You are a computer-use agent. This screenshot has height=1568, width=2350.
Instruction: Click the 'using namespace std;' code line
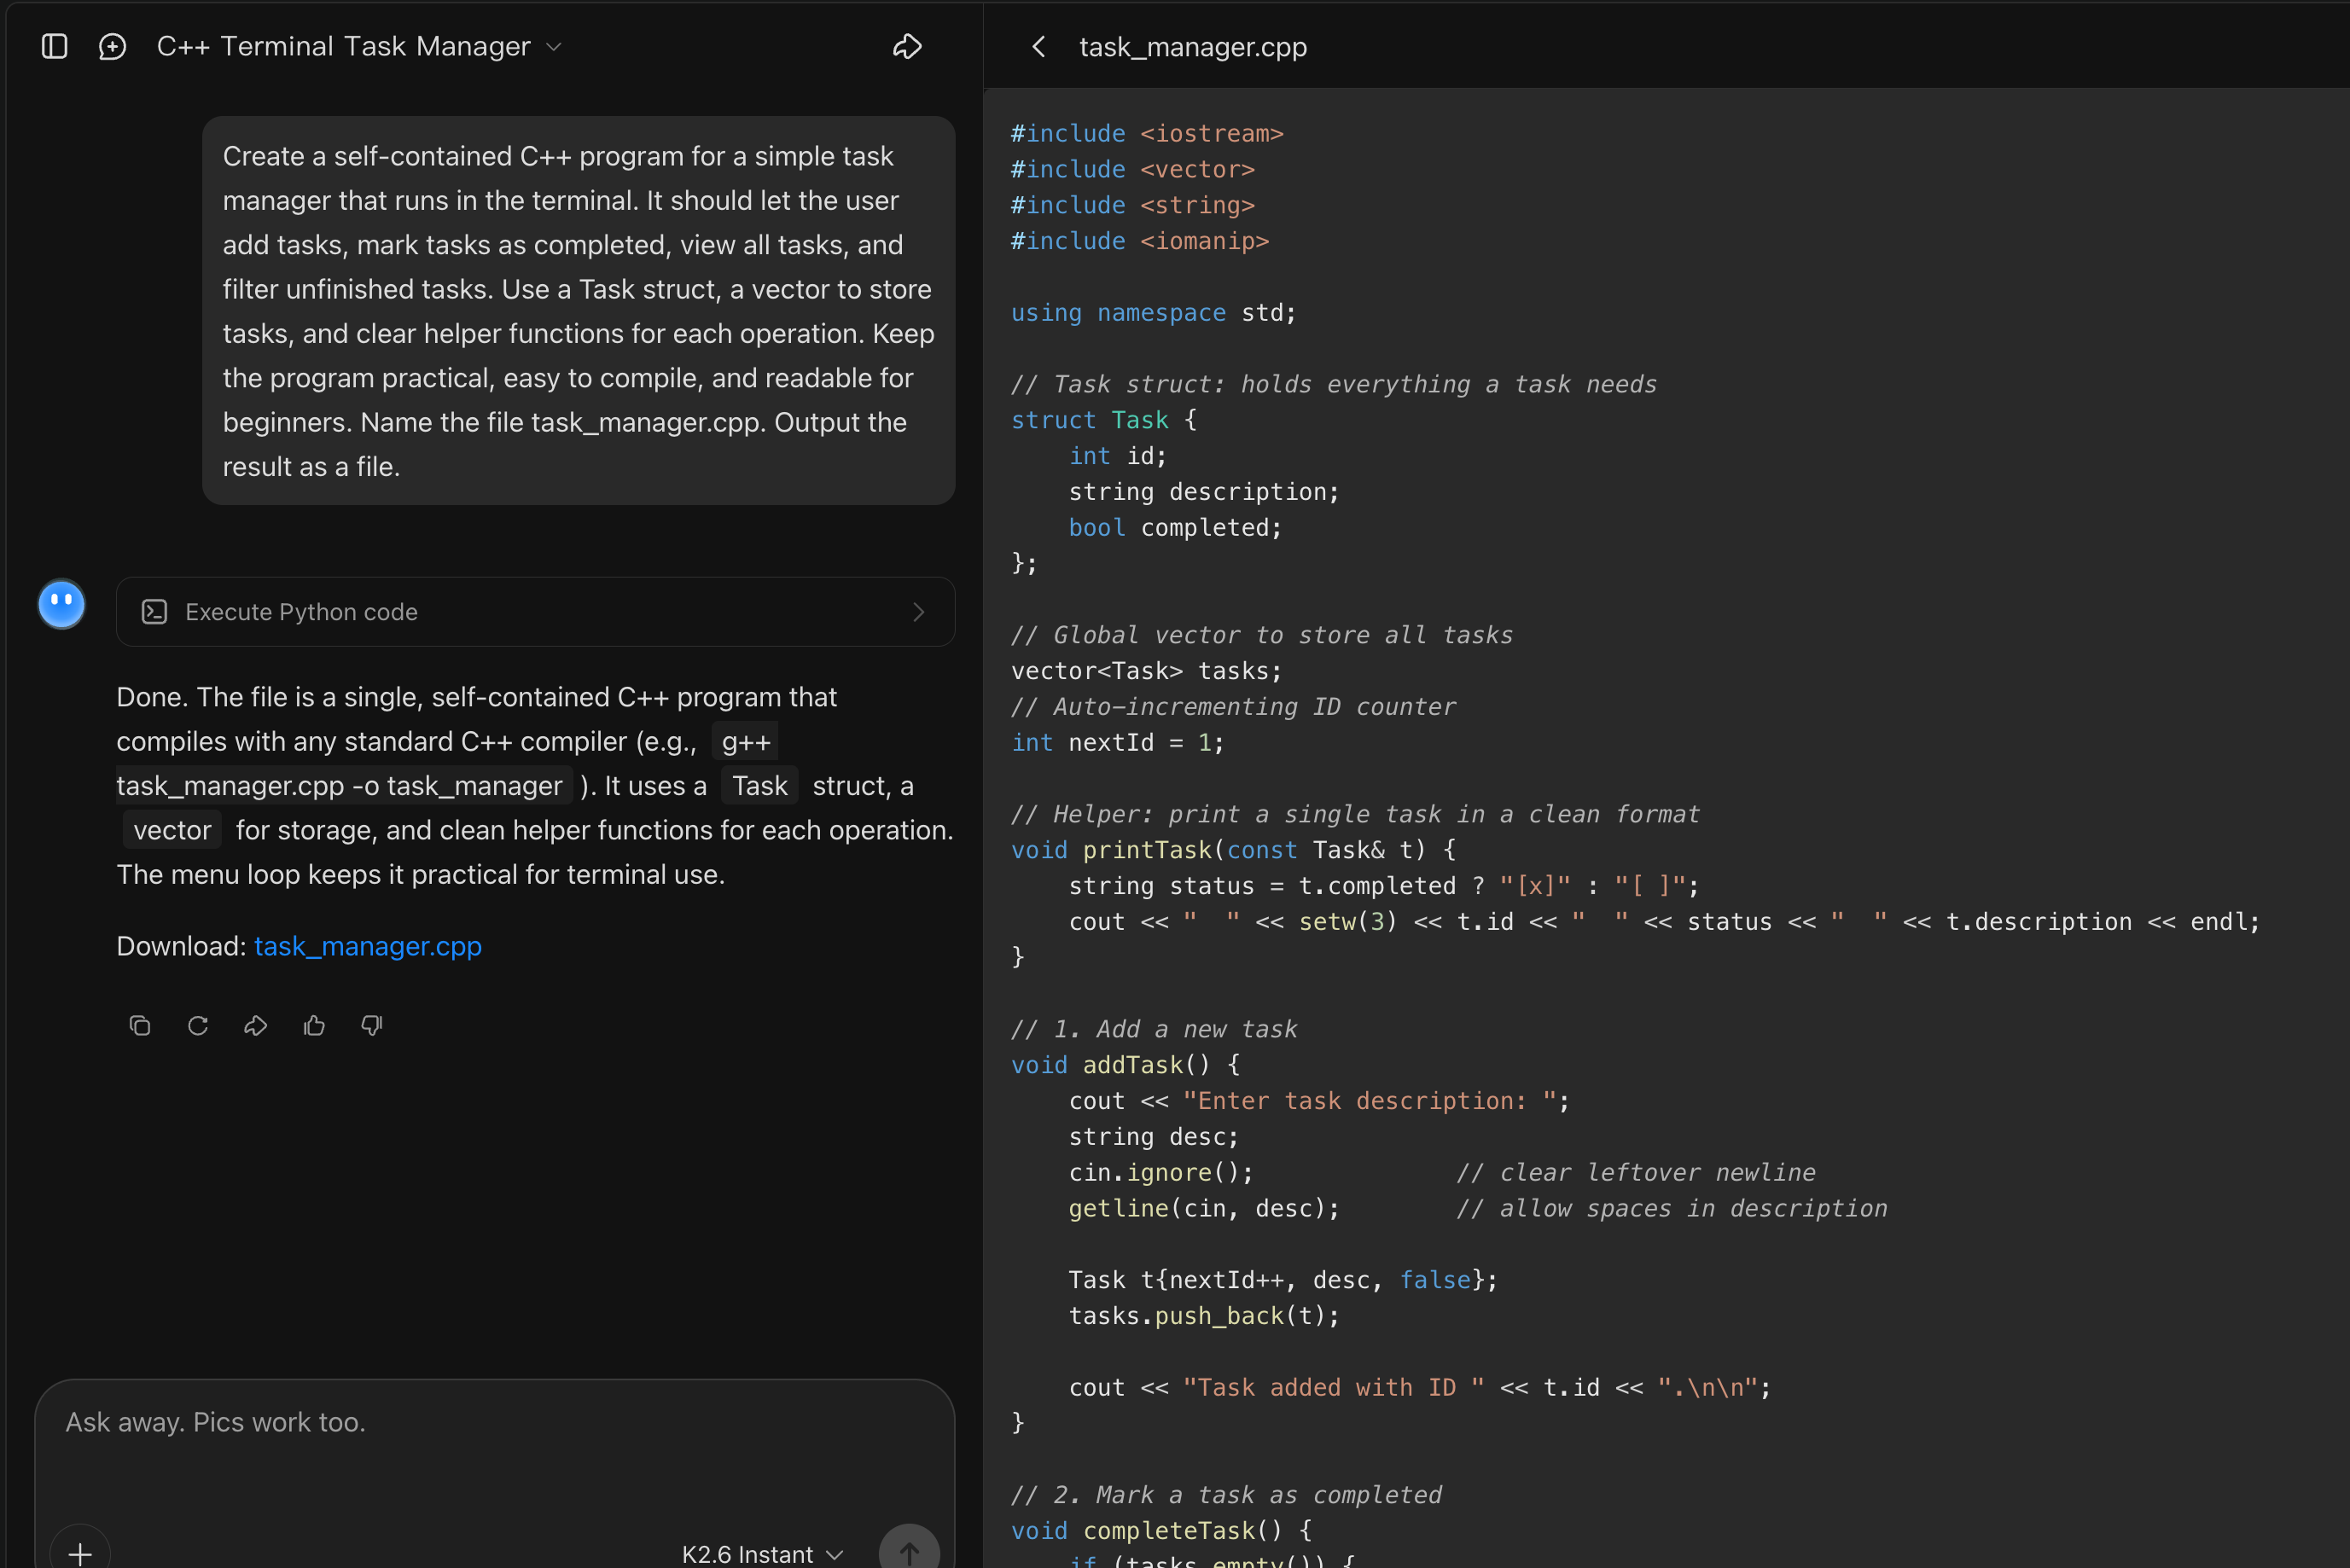coord(1152,312)
